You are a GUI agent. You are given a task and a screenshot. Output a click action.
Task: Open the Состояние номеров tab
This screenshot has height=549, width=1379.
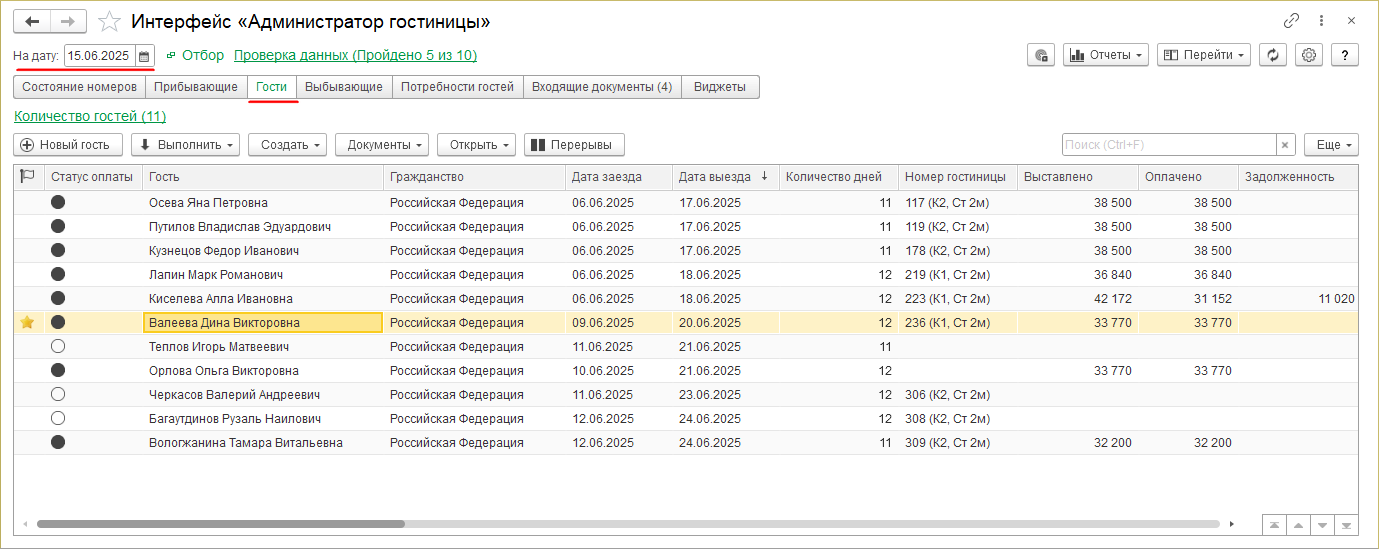(x=79, y=87)
